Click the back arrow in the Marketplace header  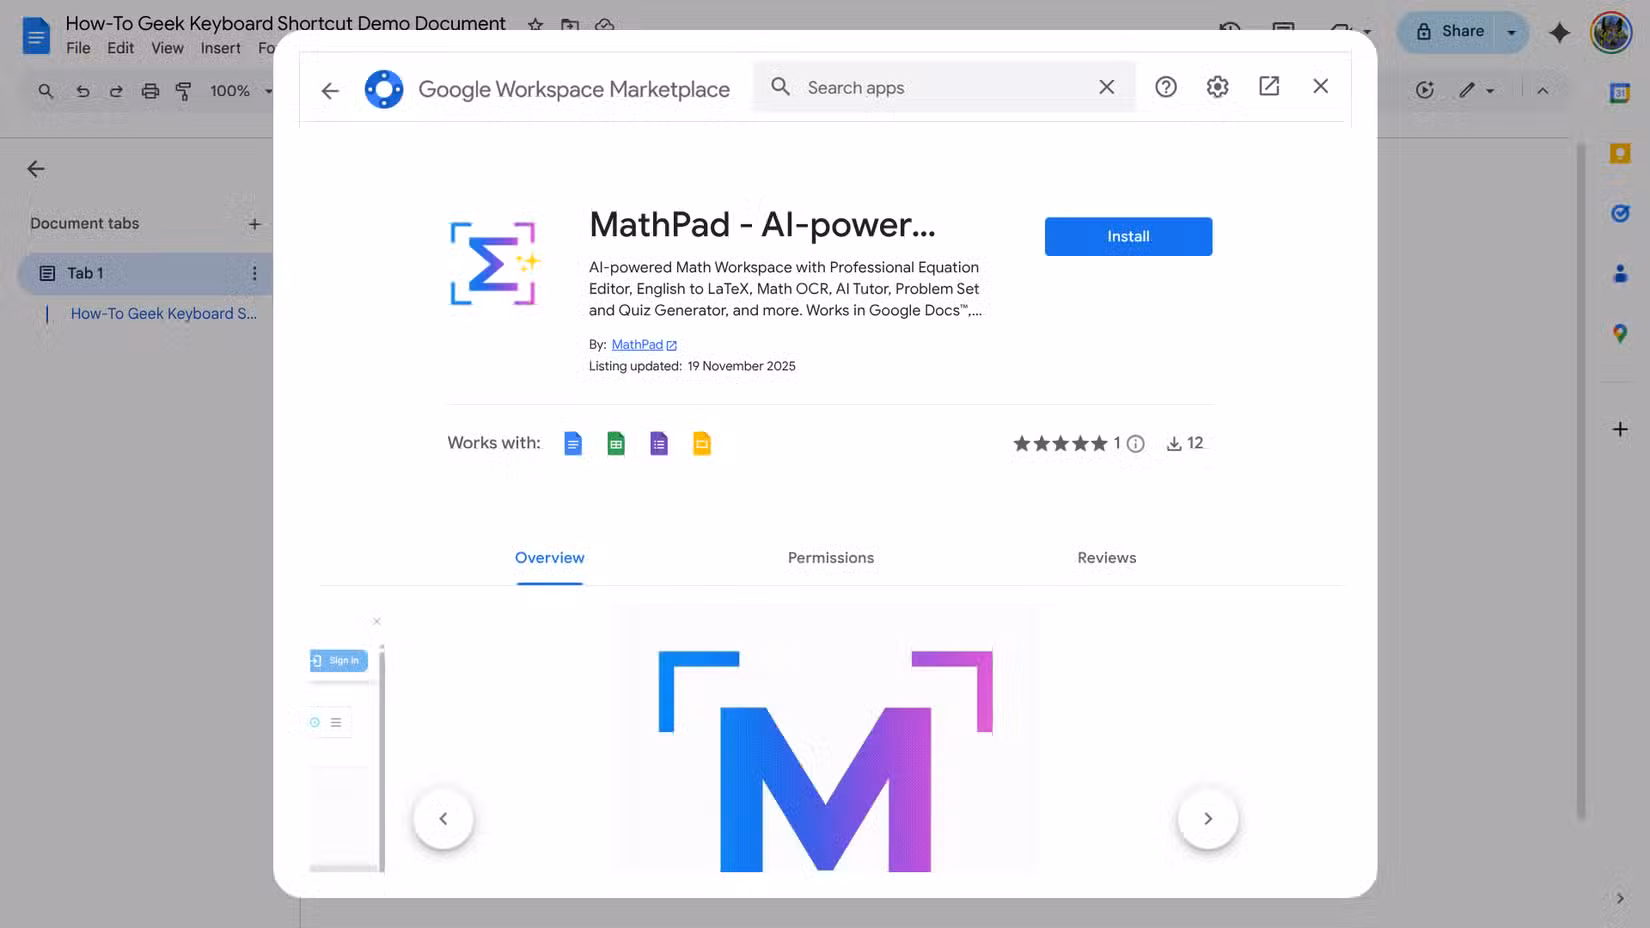coord(330,90)
